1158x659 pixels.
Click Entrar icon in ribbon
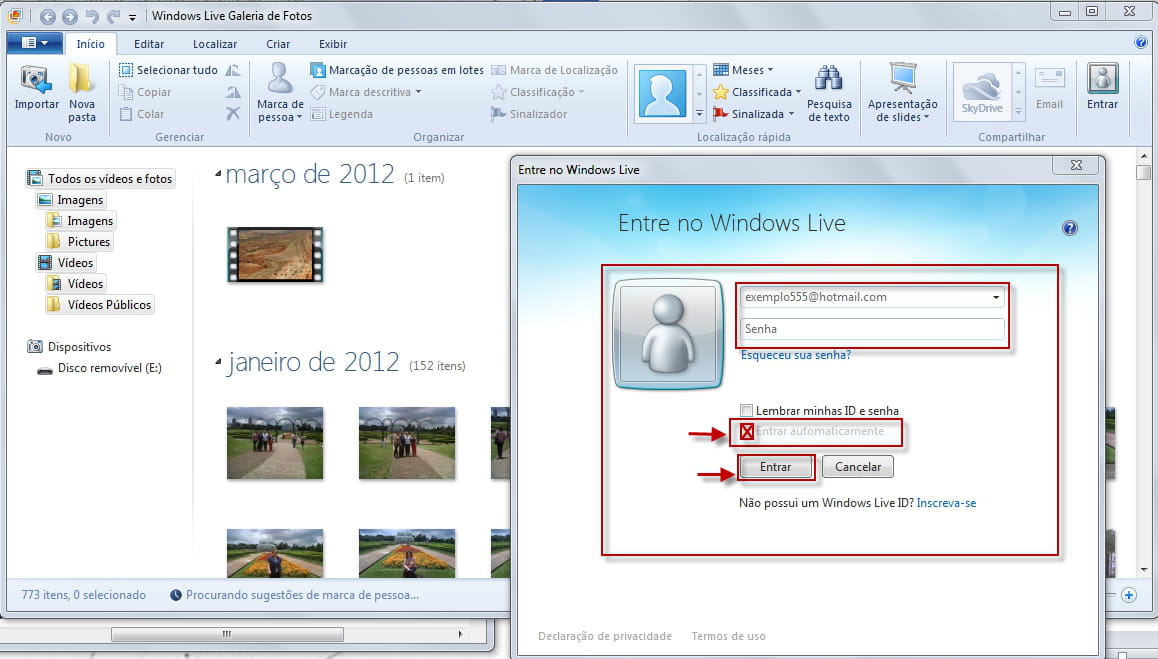[x=1102, y=79]
